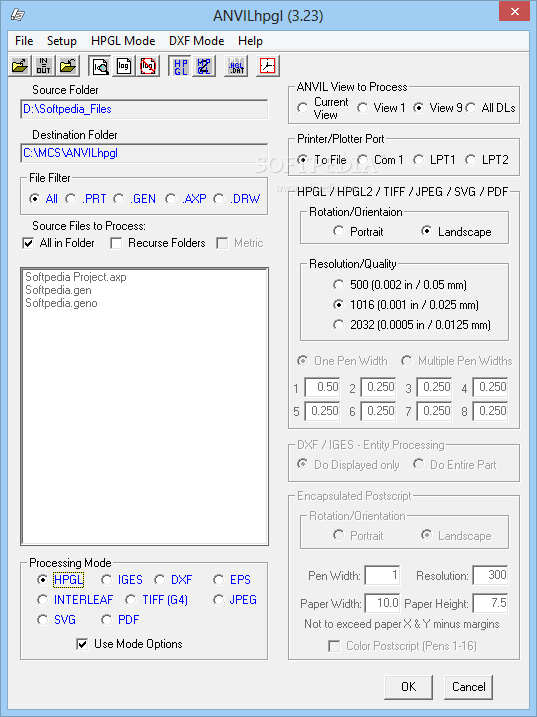Open the Help menu
This screenshot has width=537, height=717.
pos(250,41)
